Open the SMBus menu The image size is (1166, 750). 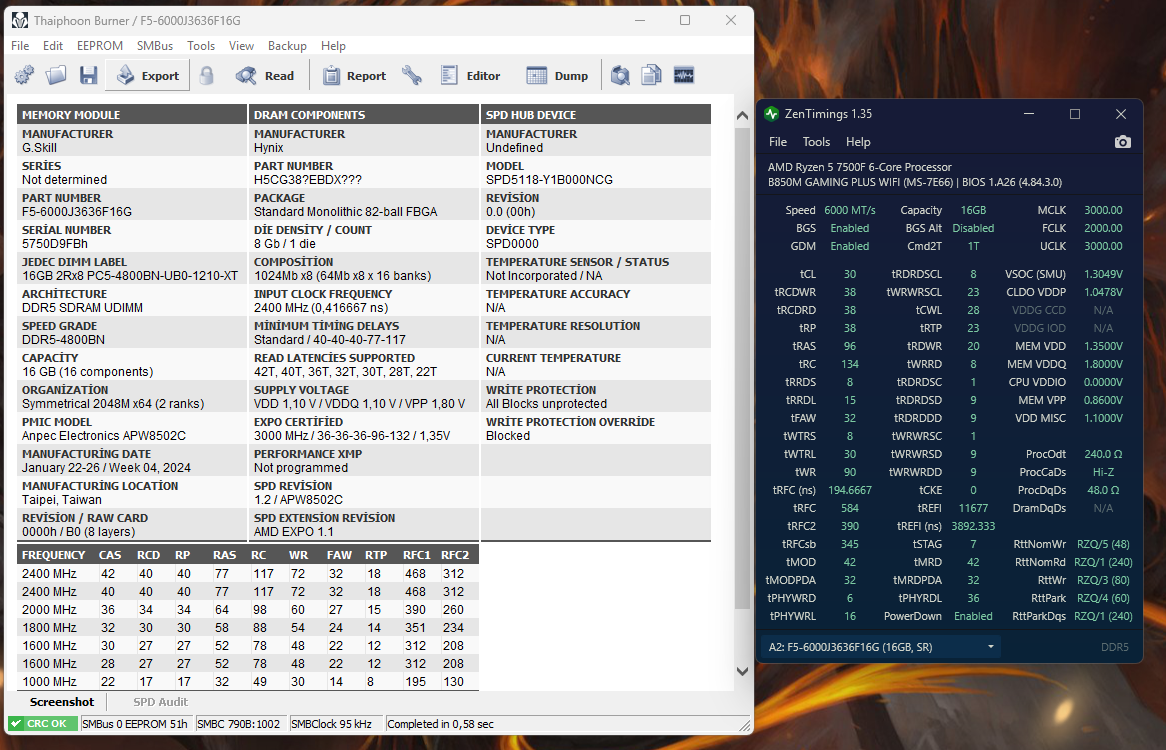tap(155, 45)
